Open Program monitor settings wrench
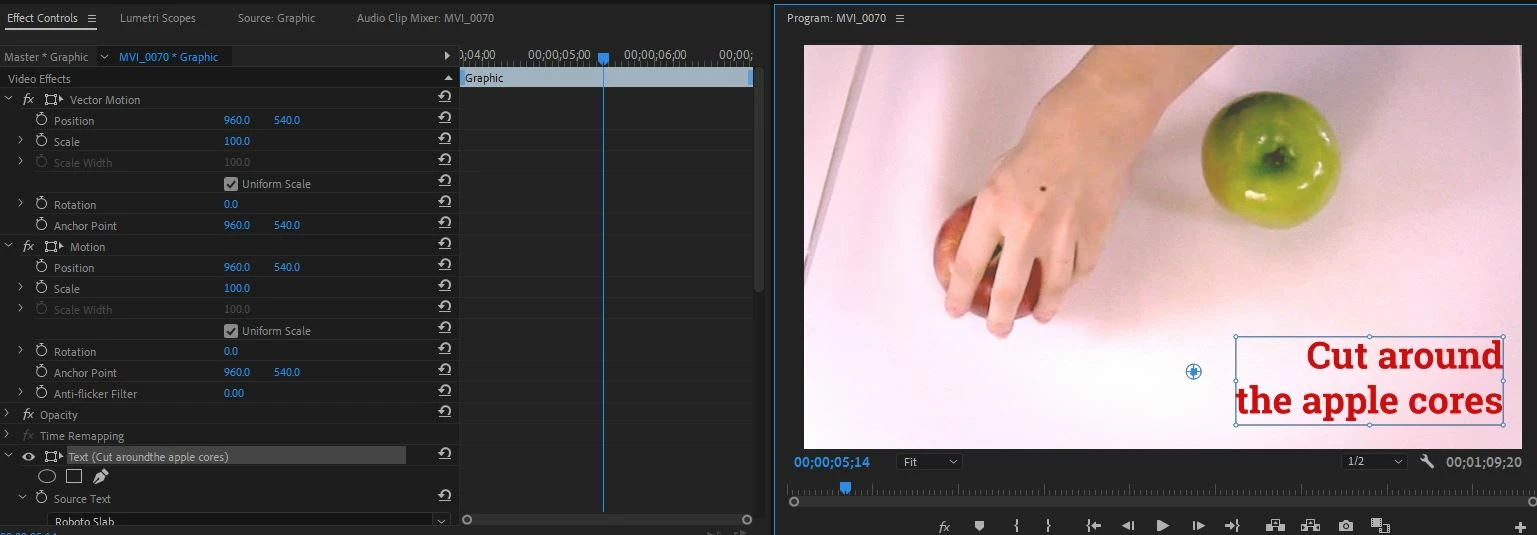This screenshot has height=535, width=1537. pos(1427,462)
